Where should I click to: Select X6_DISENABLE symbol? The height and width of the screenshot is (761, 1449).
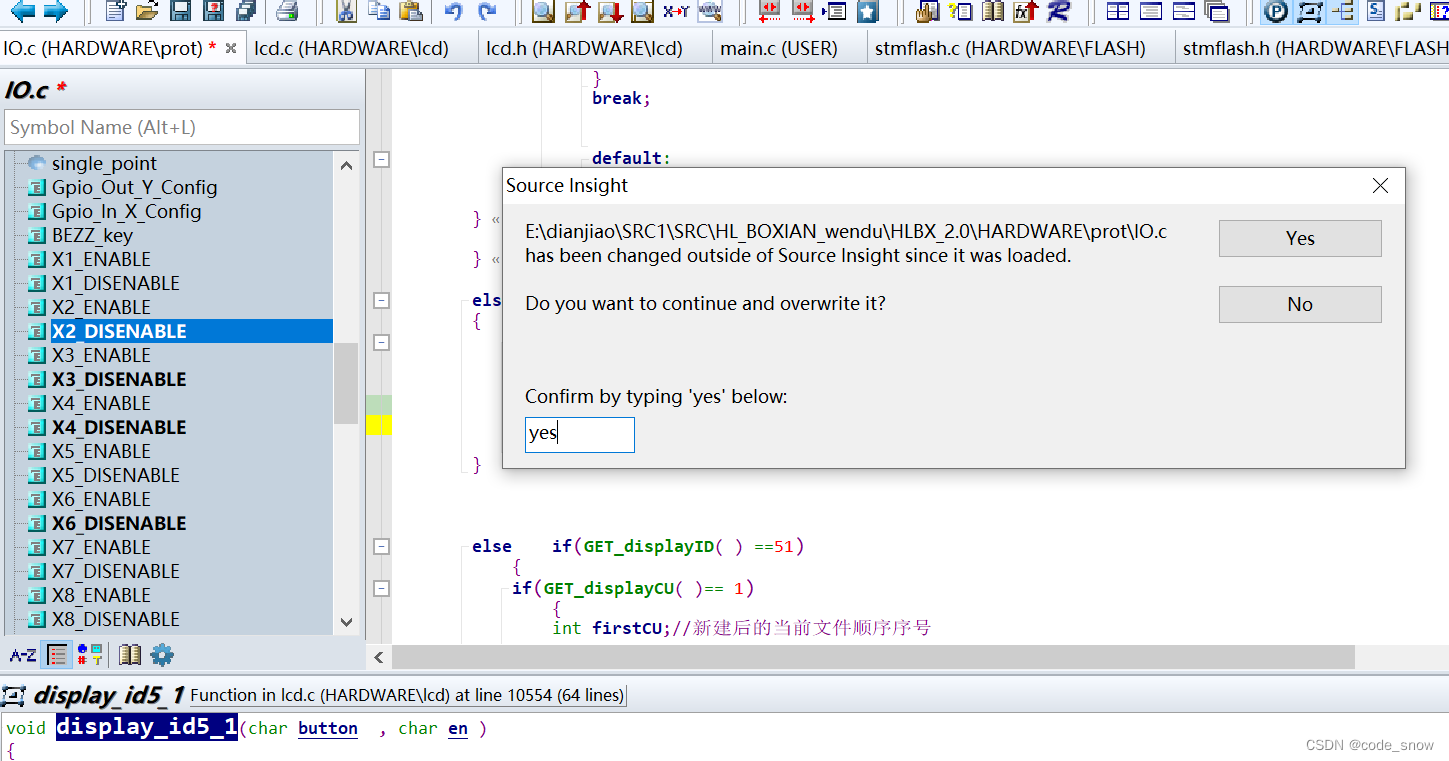[x=119, y=523]
